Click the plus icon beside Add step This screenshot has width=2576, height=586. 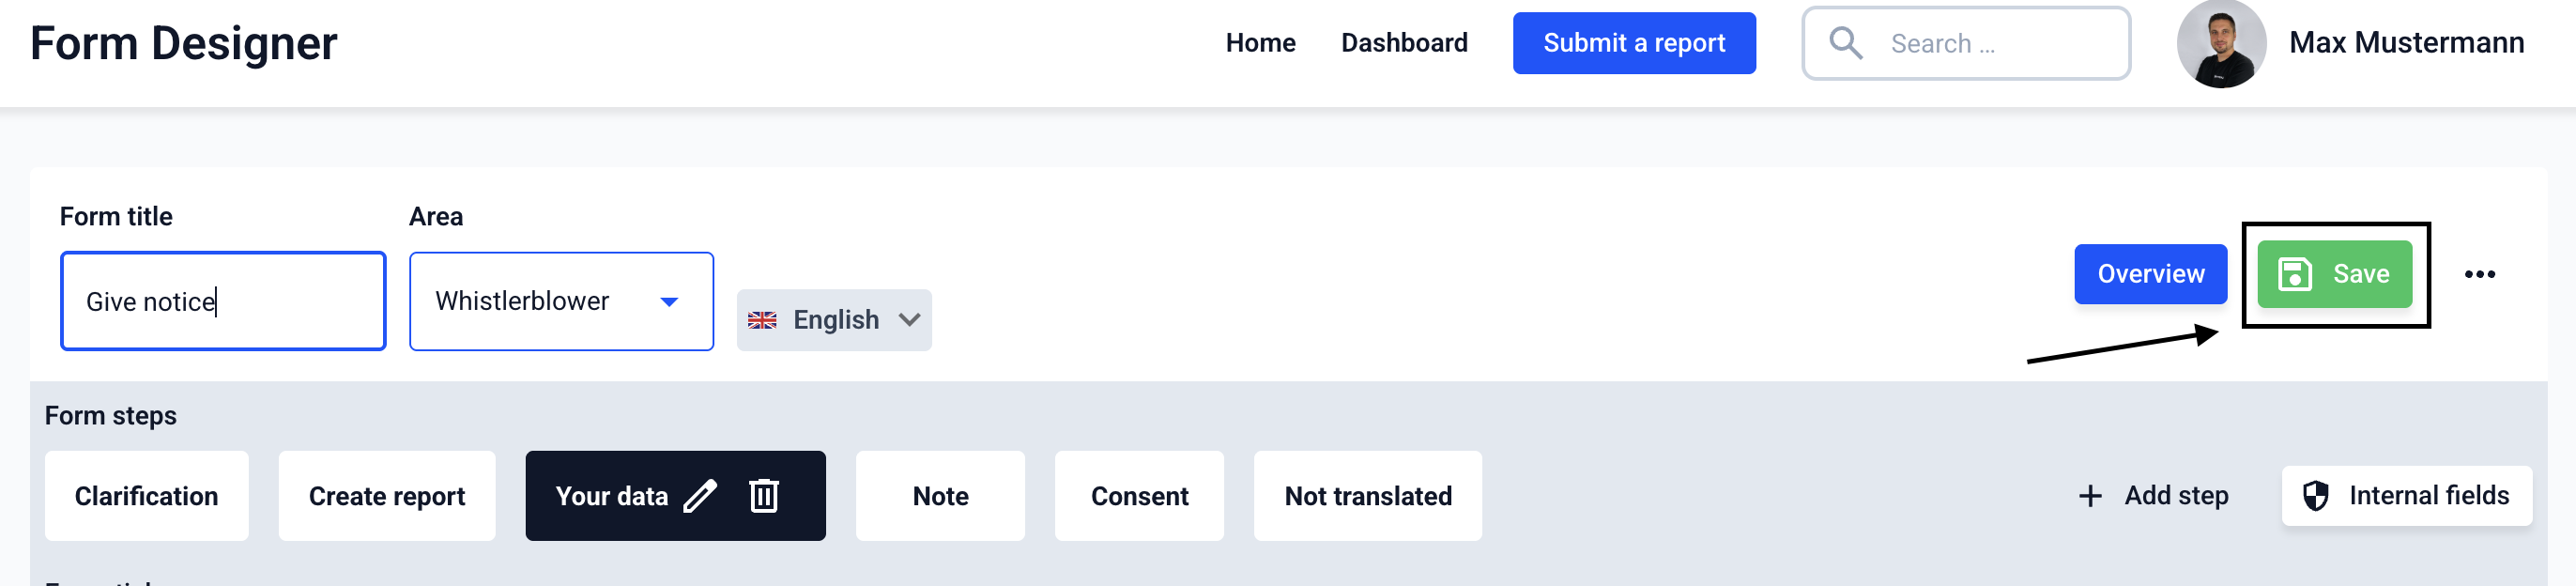(x=2090, y=496)
